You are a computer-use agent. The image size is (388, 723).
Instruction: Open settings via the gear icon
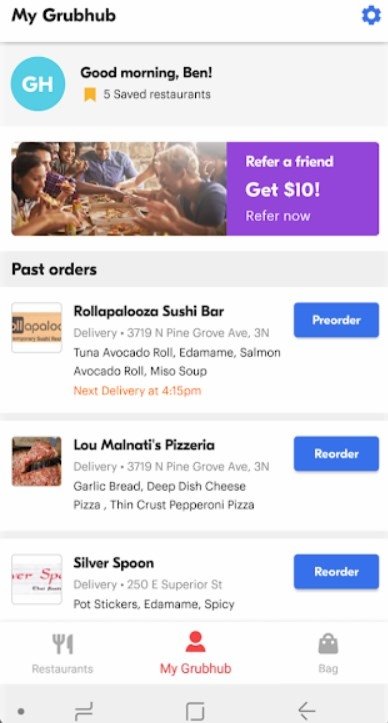pyautogui.click(x=371, y=16)
